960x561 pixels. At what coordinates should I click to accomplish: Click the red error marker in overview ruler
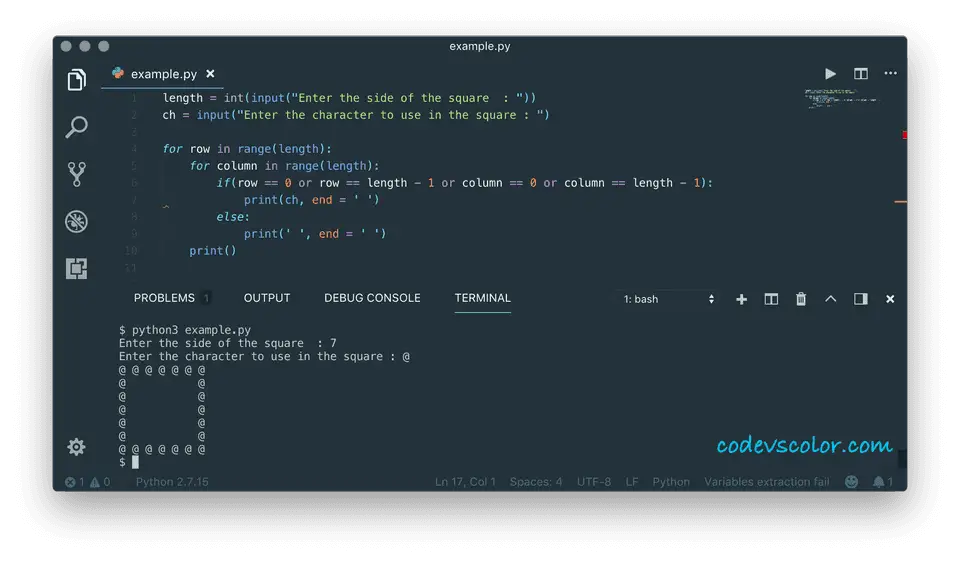(x=904, y=135)
